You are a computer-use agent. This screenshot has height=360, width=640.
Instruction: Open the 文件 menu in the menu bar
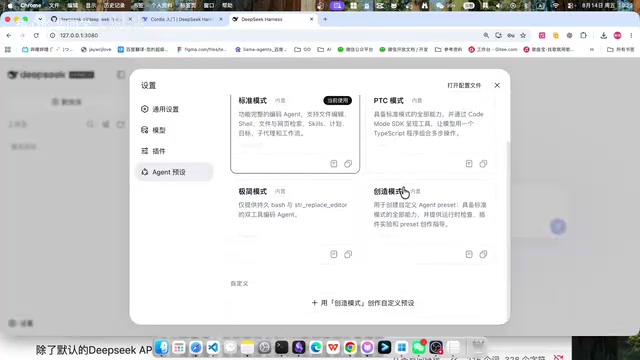54,5
